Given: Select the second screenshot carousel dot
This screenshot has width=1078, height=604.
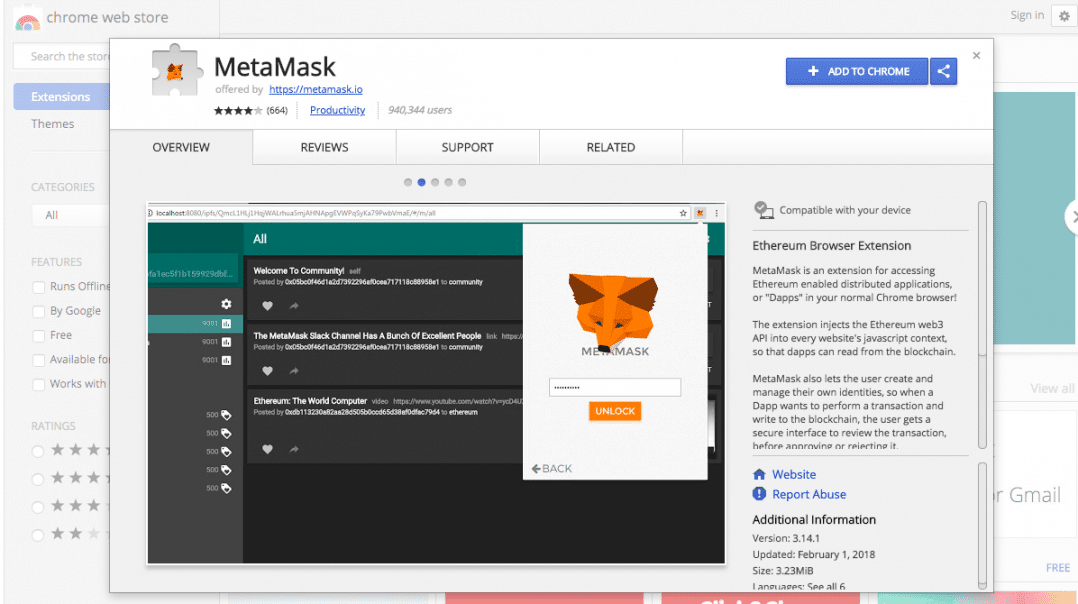Looking at the screenshot, I should point(421,183).
